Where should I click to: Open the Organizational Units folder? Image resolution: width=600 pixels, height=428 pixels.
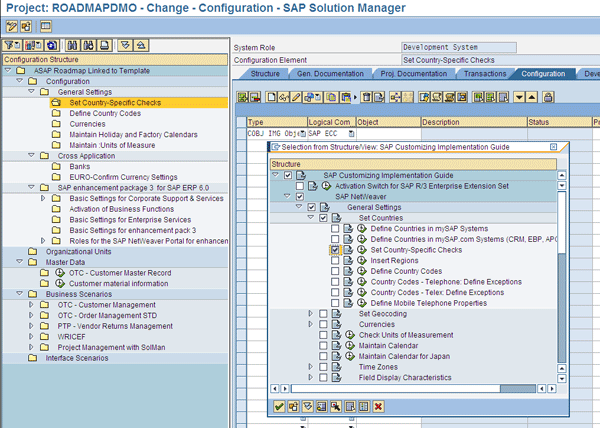click(33, 252)
